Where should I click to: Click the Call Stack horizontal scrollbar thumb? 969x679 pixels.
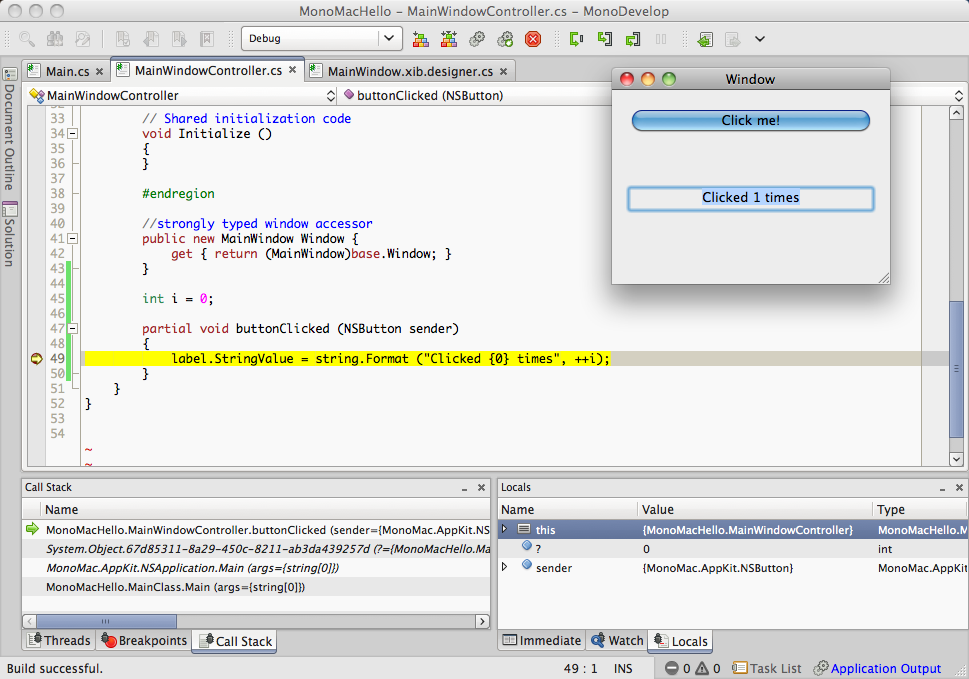(106, 621)
